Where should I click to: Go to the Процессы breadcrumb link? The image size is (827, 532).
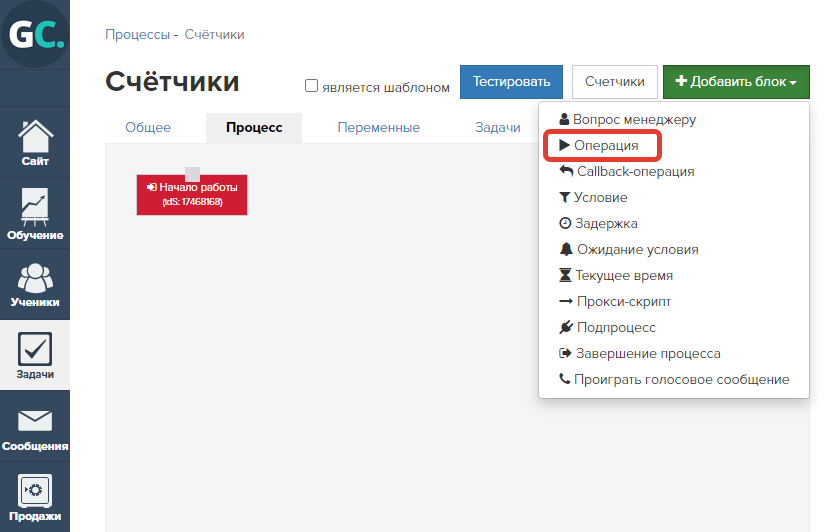click(x=137, y=35)
